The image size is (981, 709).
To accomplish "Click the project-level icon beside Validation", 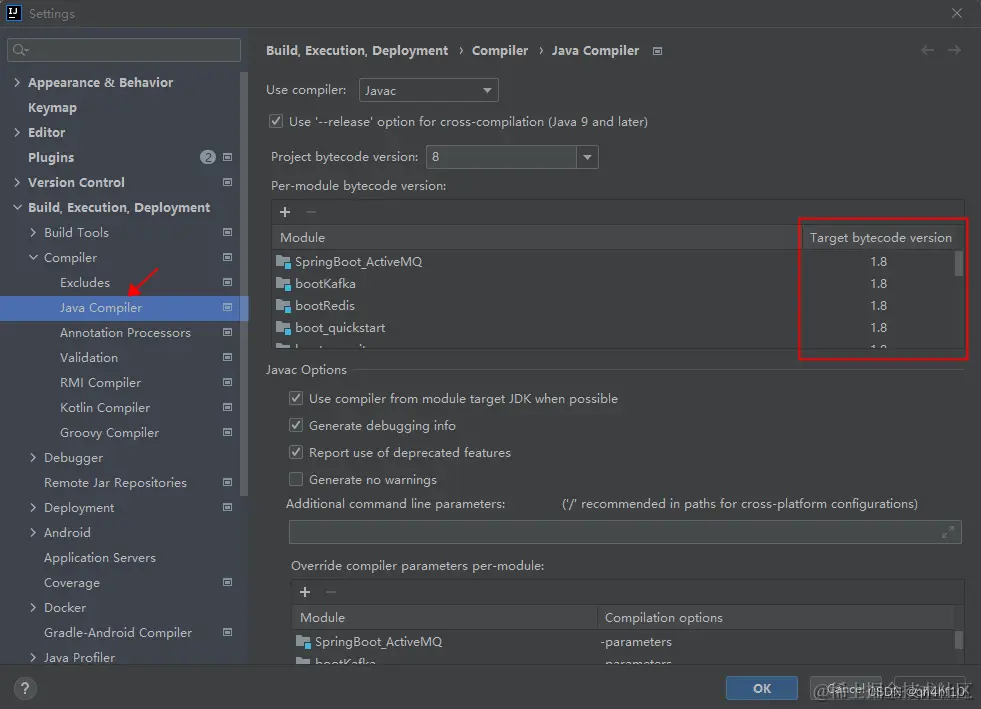I will (227, 357).
